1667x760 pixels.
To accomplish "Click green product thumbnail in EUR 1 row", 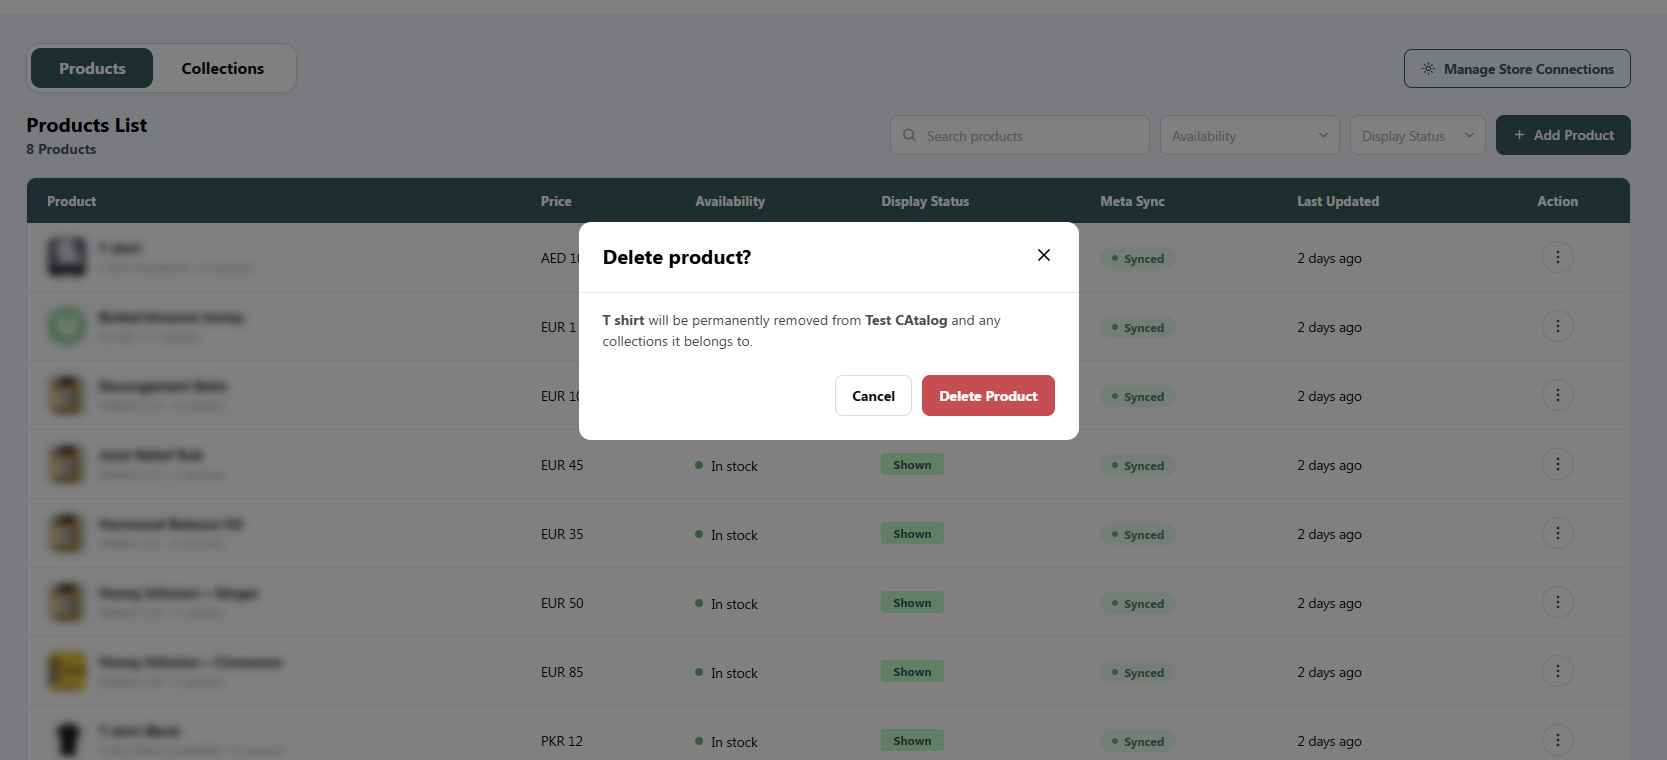I will click(67, 326).
